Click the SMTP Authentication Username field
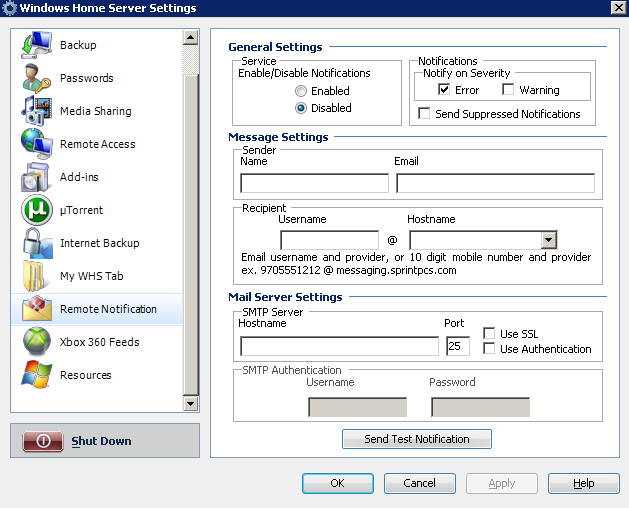Viewport: 629px width, 508px height. (x=357, y=407)
